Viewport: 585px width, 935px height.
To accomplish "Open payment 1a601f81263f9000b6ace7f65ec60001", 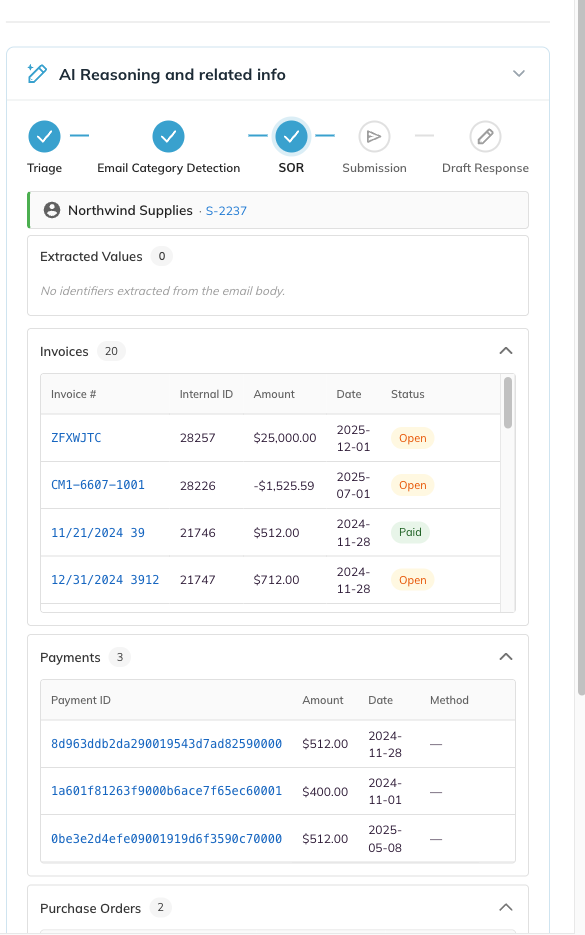I will [166, 791].
